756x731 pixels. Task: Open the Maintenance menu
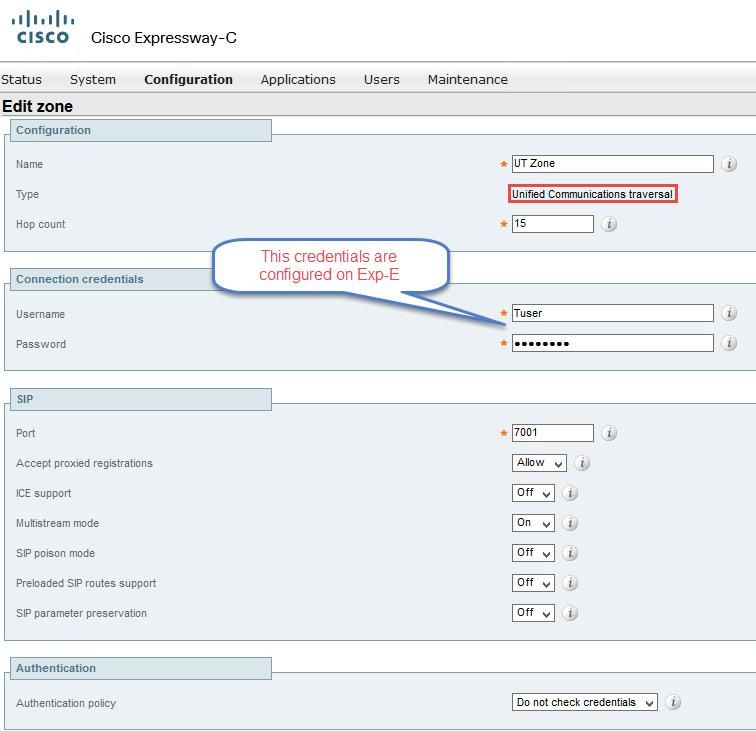tap(468, 79)
